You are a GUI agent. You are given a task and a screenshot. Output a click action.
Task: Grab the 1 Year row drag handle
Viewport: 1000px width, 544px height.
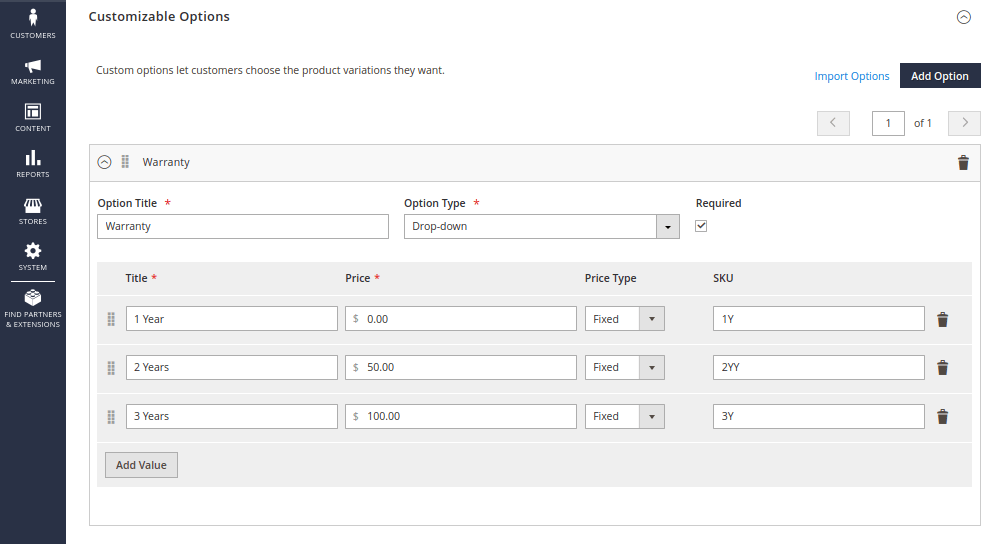(111, 319)
